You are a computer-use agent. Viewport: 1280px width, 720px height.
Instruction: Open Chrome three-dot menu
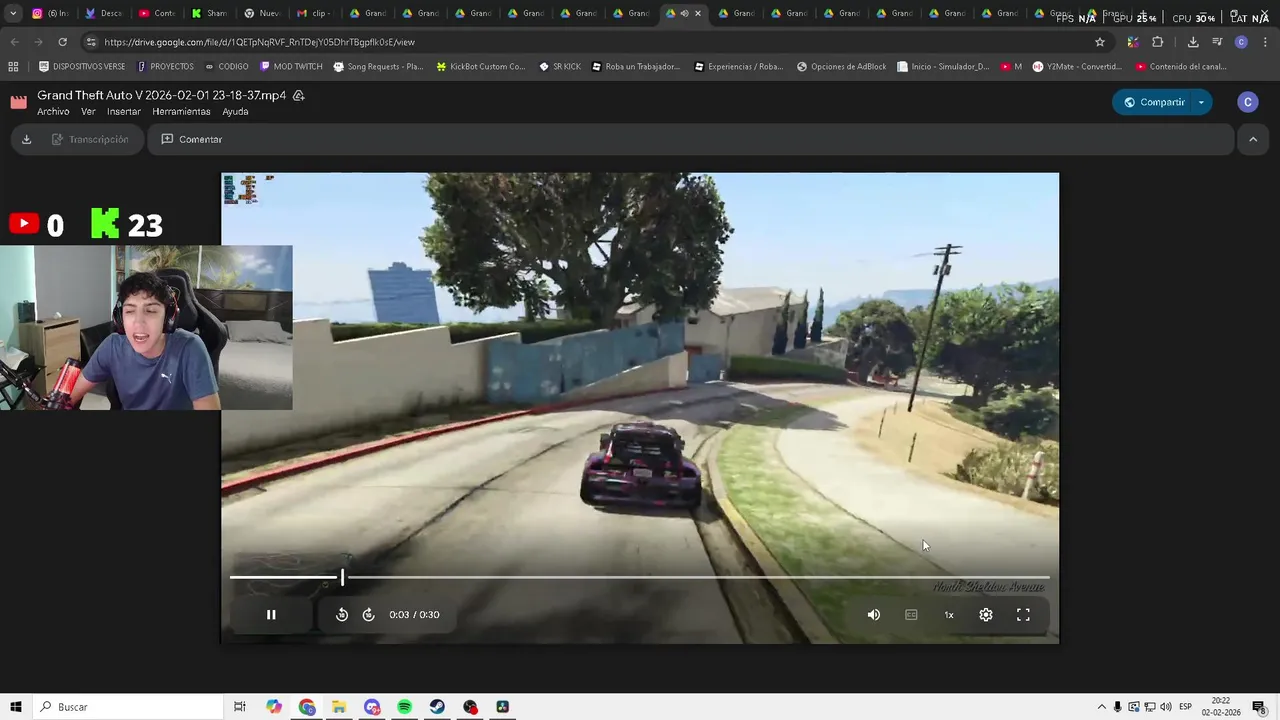point(1264,42)
